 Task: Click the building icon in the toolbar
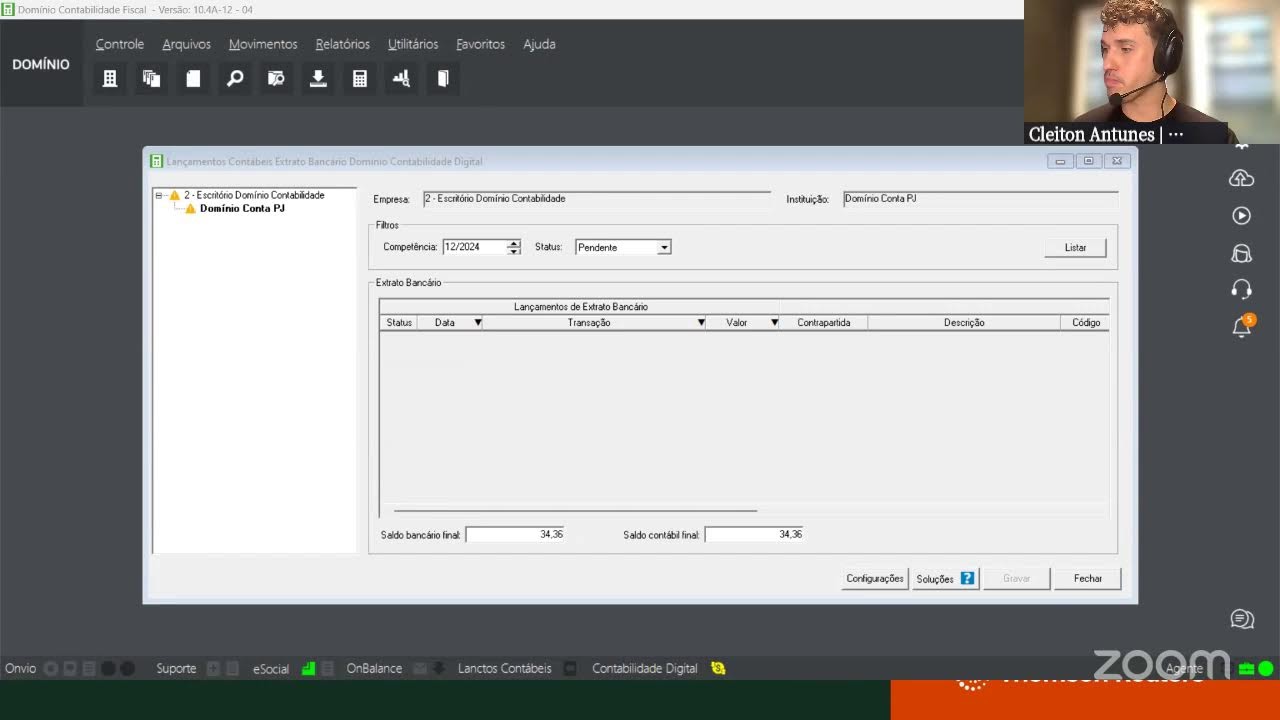pyautogui.click(x=110, y=78)
